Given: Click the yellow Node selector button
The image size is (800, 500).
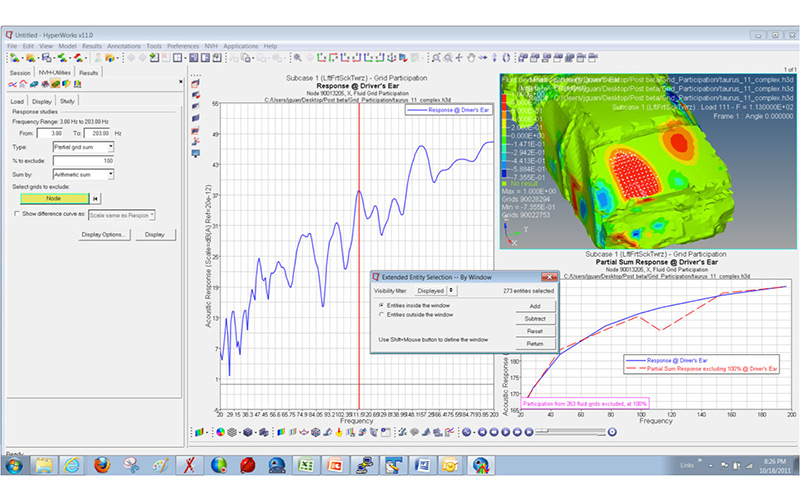Looking at the screenshot, I should click(x=54, y=198).
